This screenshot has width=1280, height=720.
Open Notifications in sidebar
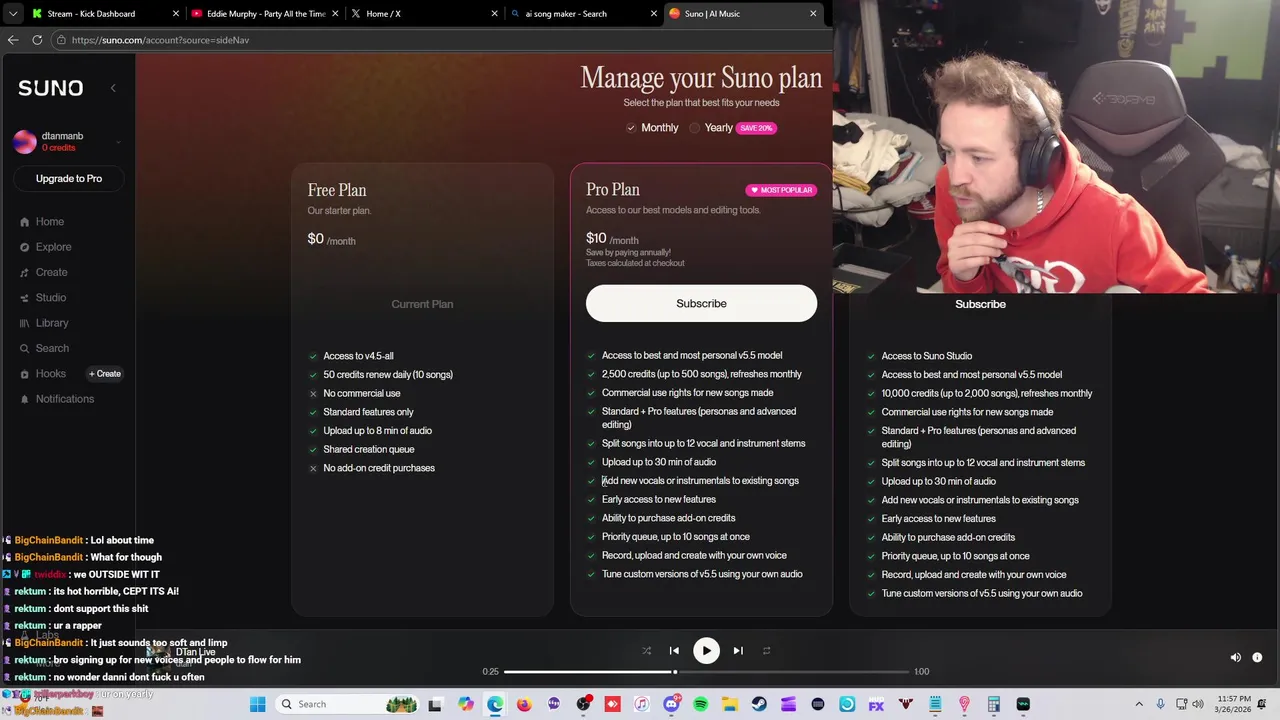coord(57,399)
